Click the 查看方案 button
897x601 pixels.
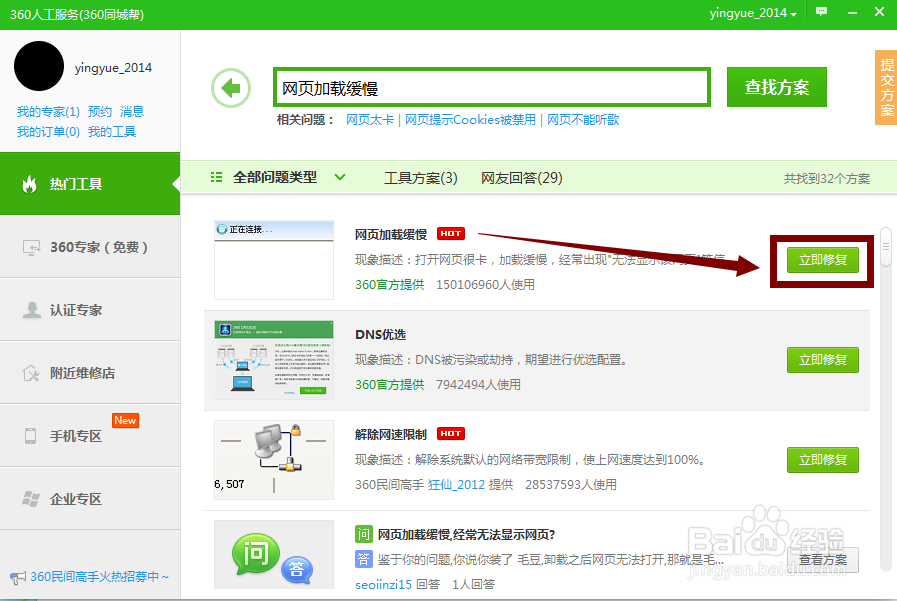point(823,559)
